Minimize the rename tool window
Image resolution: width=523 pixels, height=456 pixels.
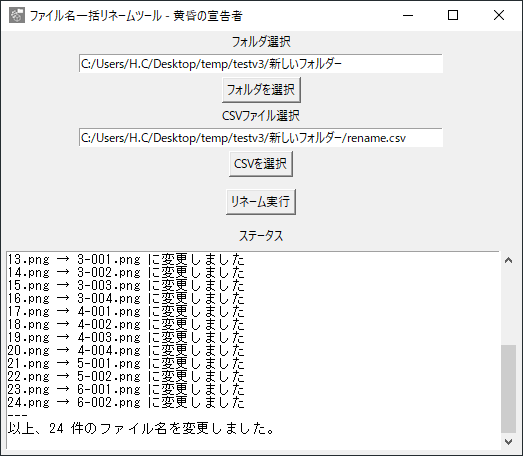point(408,15)
